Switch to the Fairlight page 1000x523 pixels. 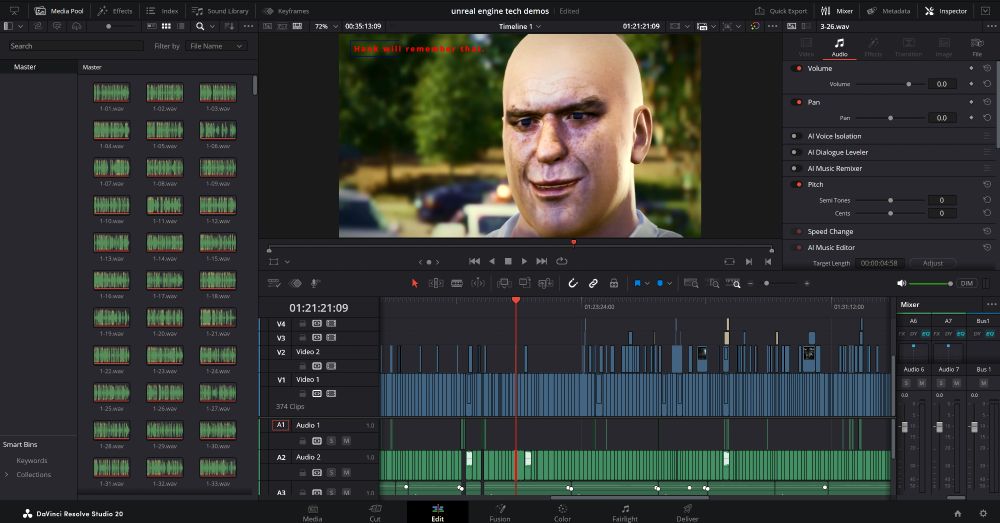[x=625, y=513]
